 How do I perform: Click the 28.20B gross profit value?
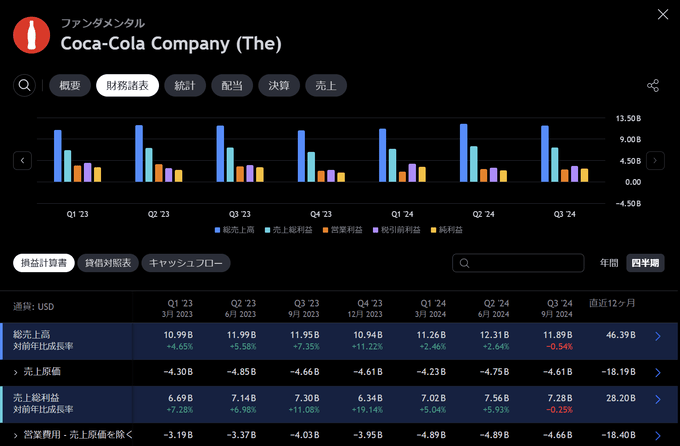click(x=621, y=398)
